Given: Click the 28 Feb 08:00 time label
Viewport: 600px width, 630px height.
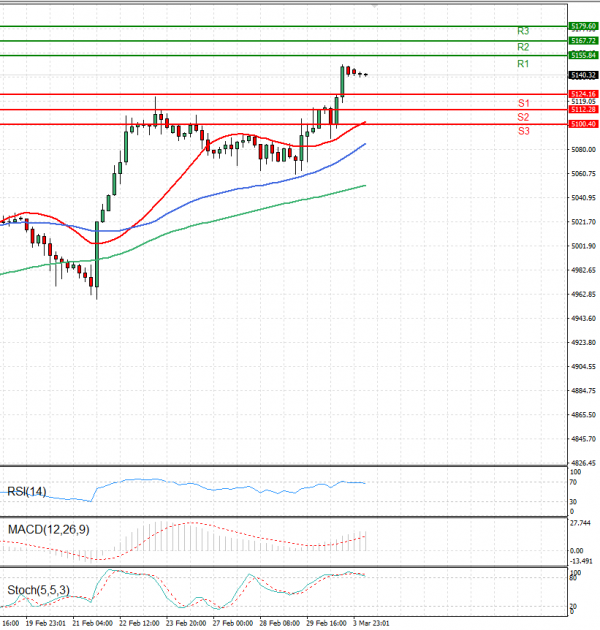Looking at the screenshot, I should [280, 623].
